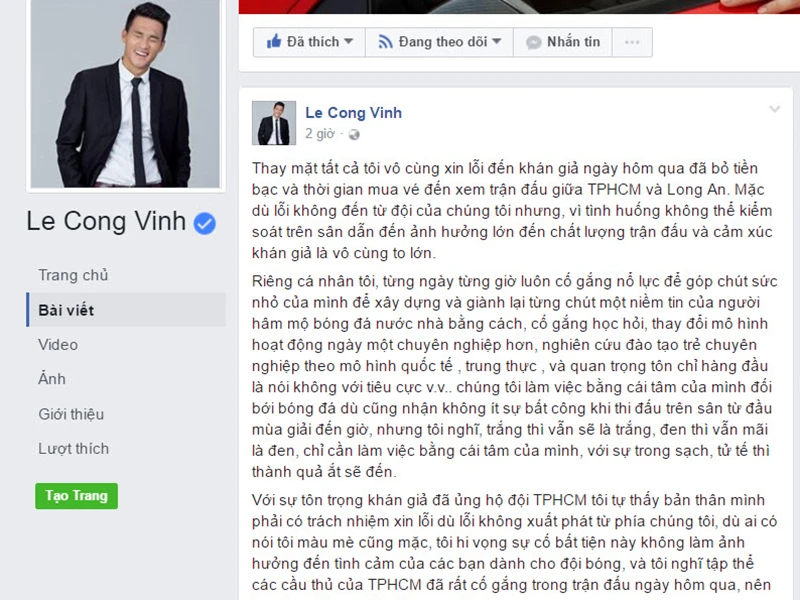800x600 pixels.
Task: Open the post options chevron at top right
Action: tap(774, 109)
